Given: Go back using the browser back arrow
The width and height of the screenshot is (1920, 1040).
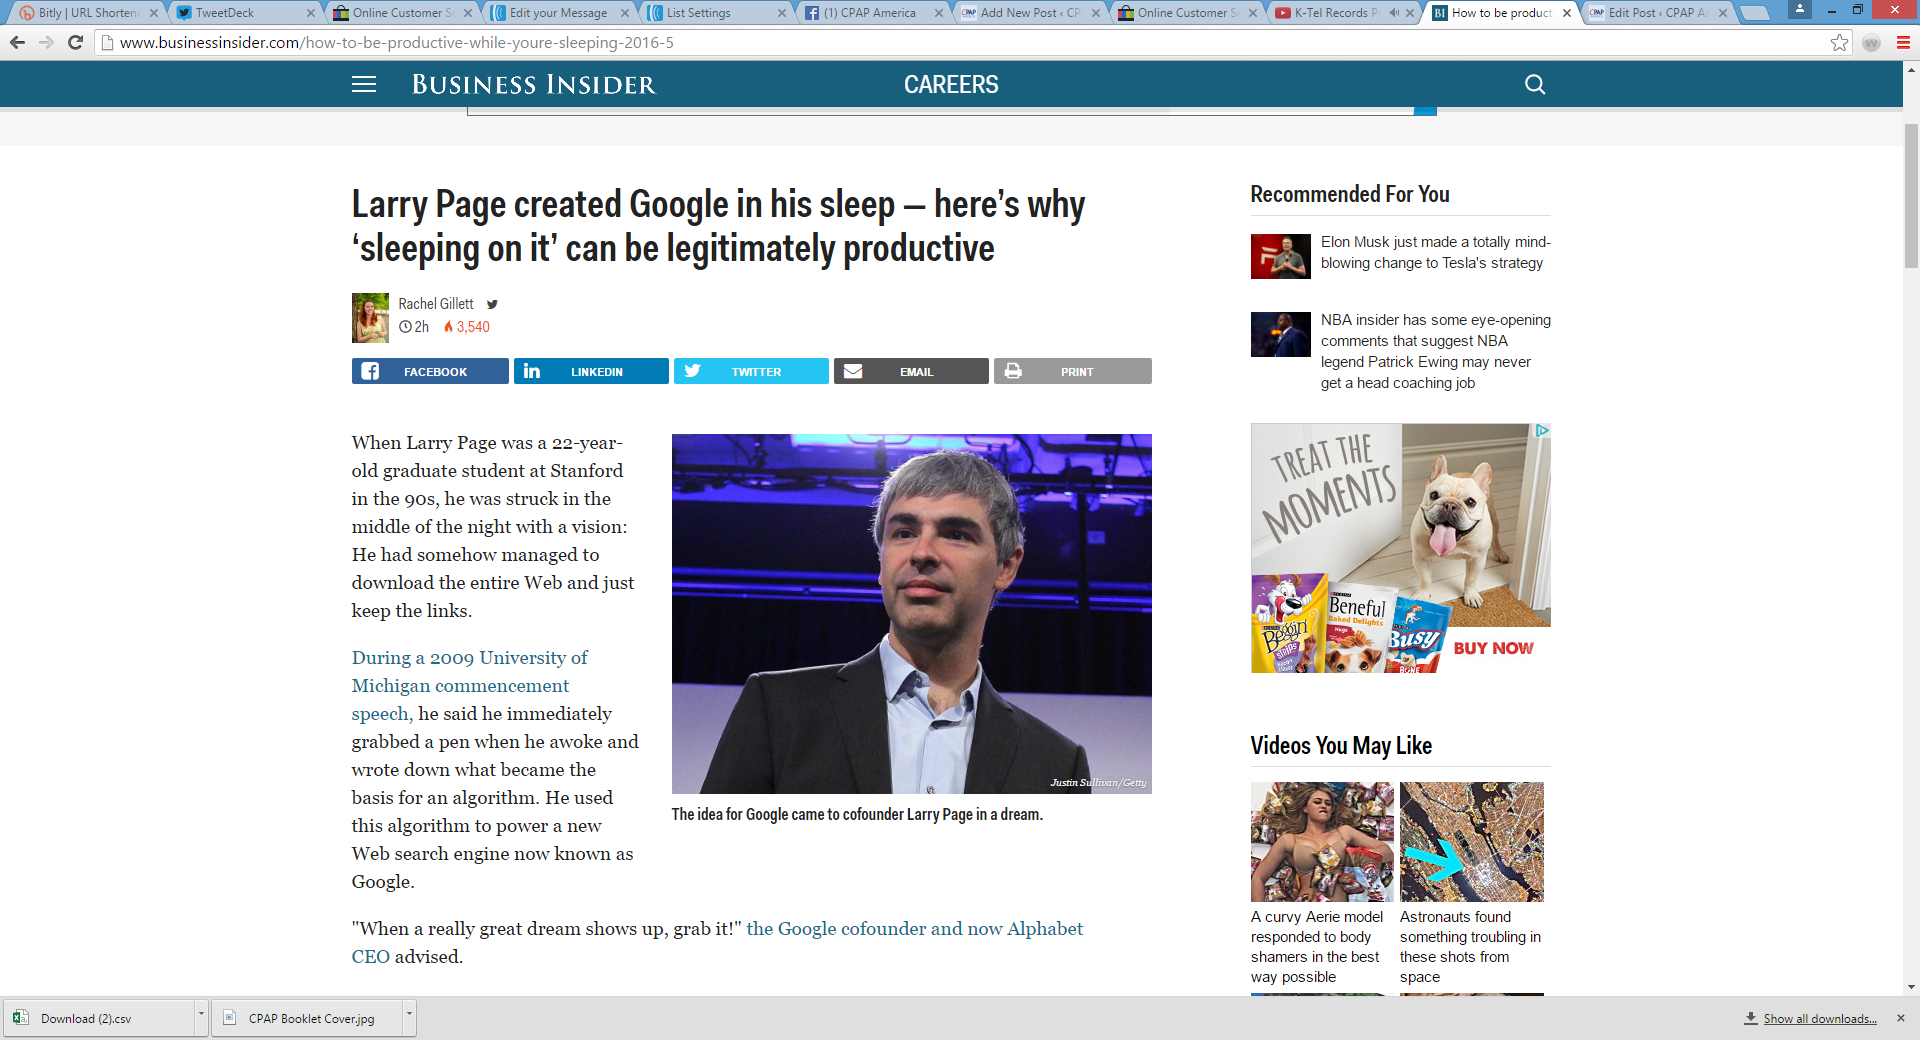Looking at the screenshot, I should (17, 43).
